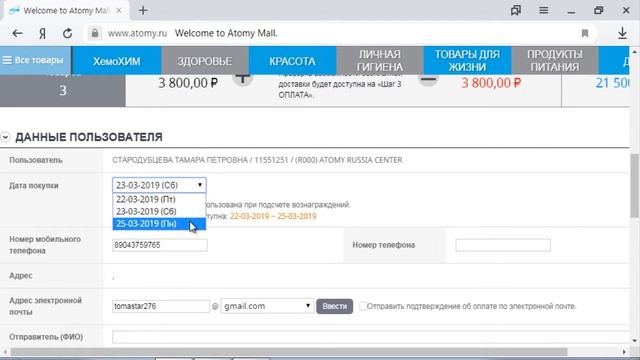
Task: Click horizontal scrollbar right arrow
Action: tap(624, 352)
